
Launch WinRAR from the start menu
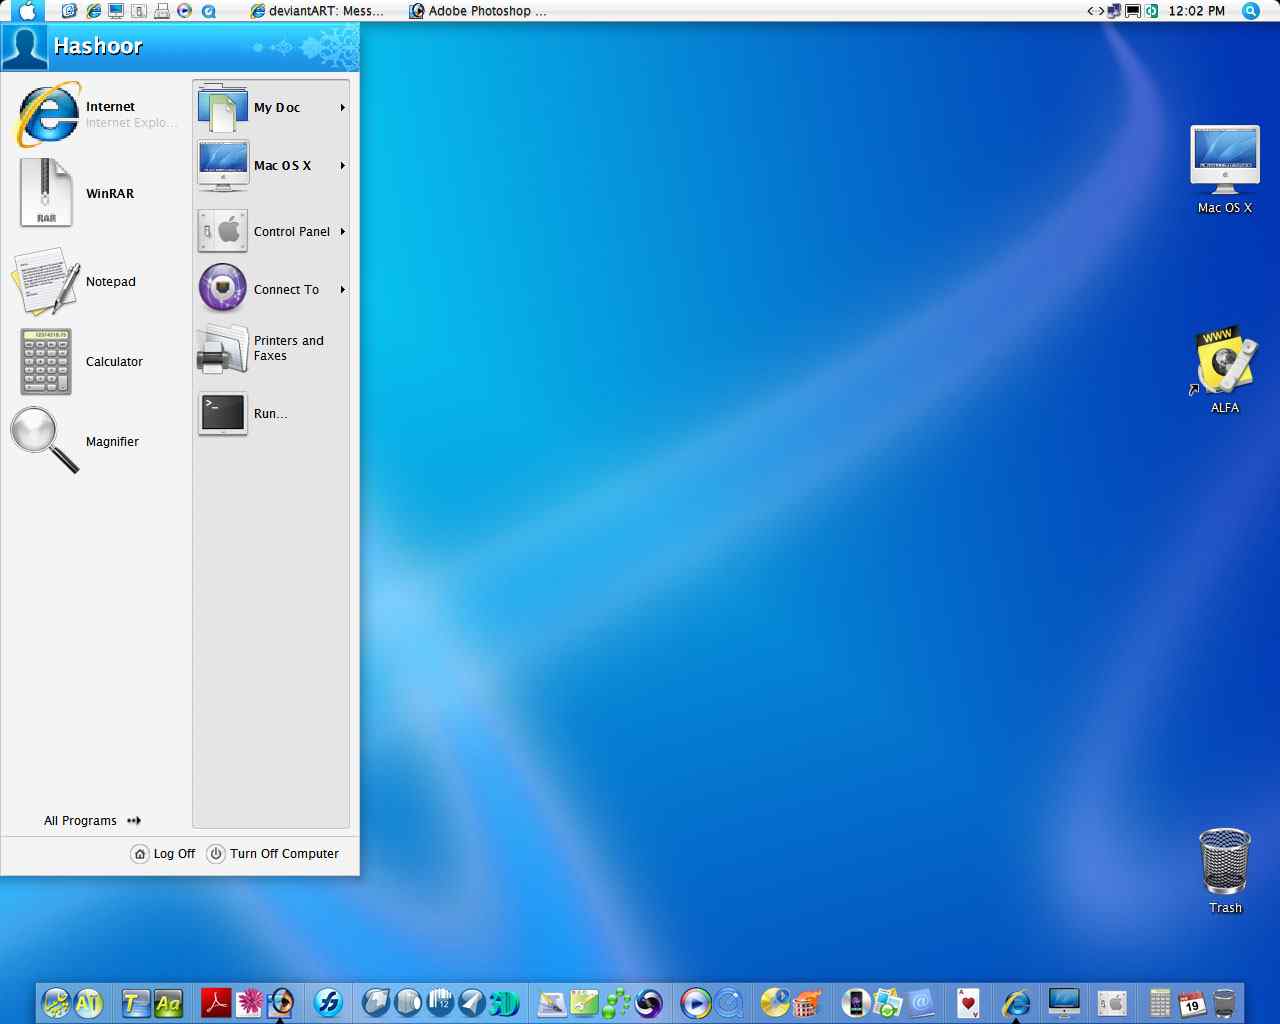tap(97, 193)
